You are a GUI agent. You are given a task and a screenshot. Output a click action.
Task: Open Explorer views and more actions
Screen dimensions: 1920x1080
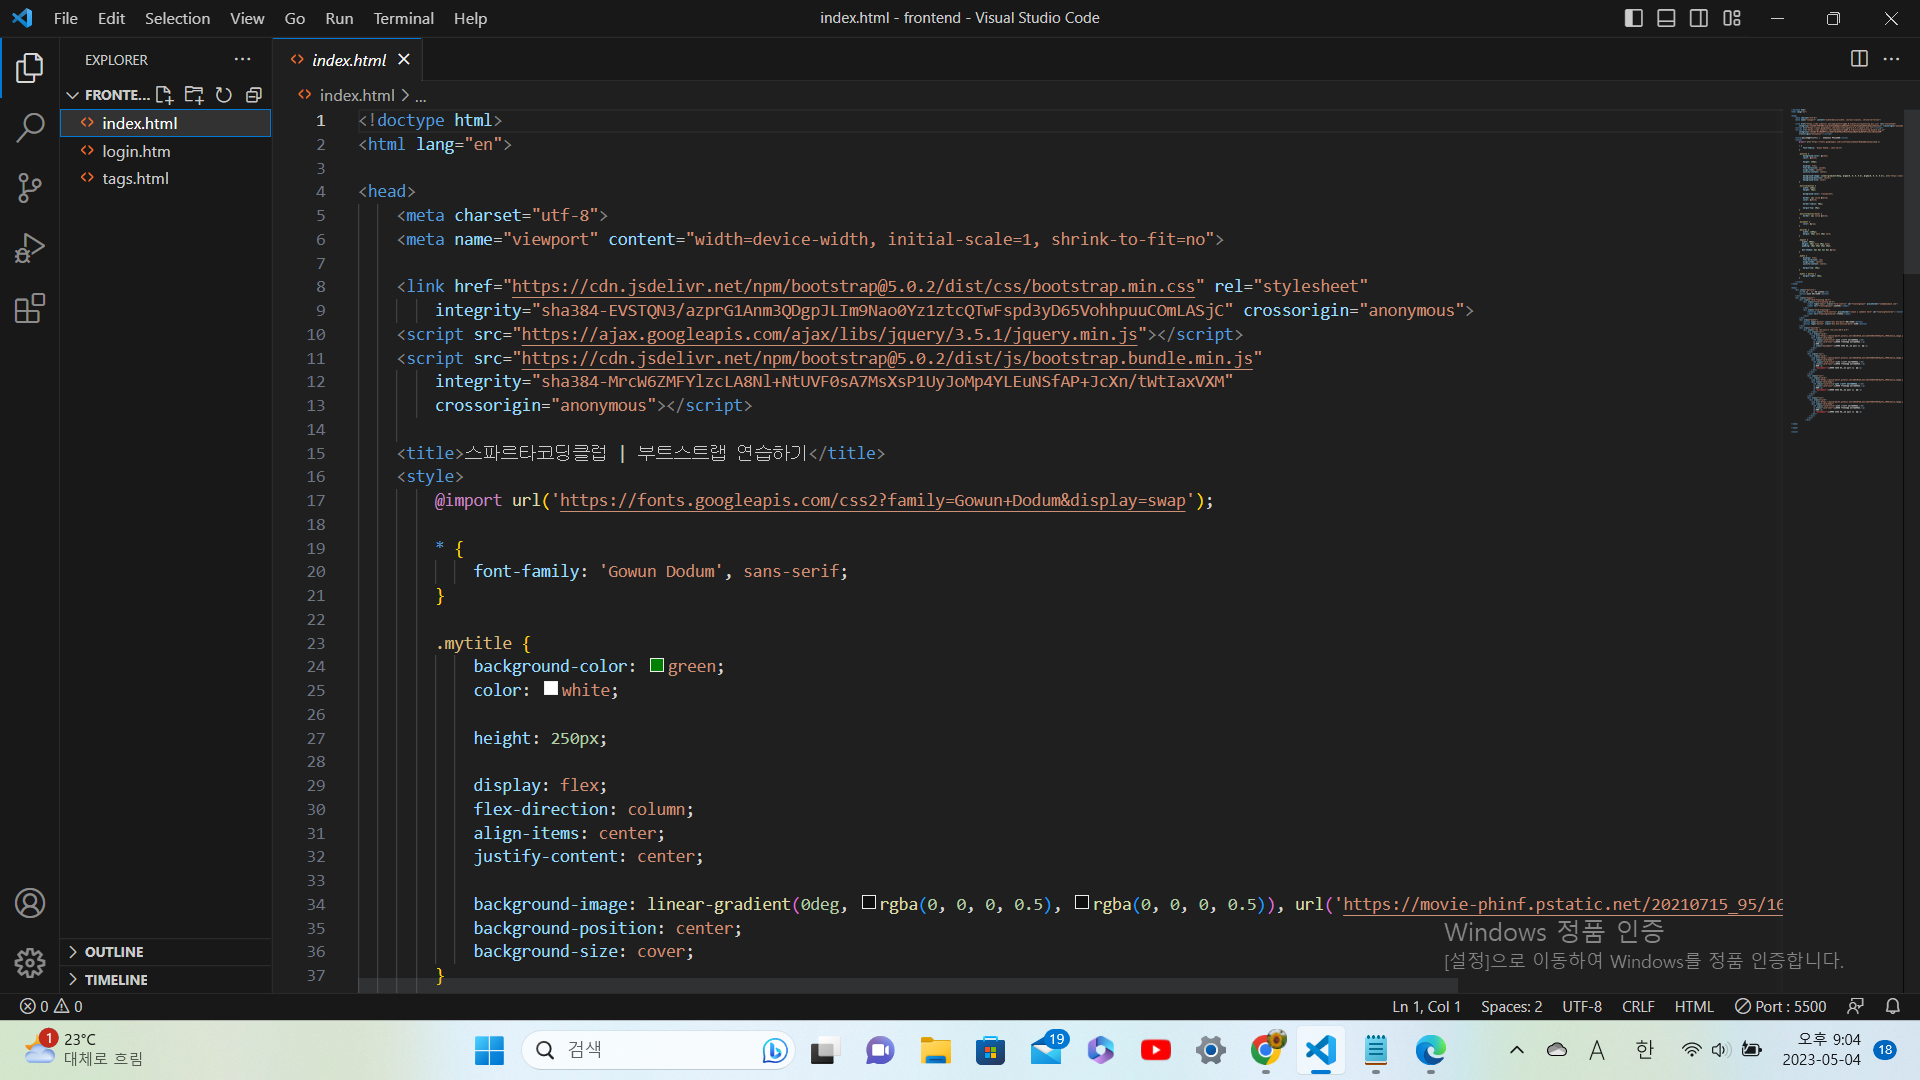coord(243,60)
